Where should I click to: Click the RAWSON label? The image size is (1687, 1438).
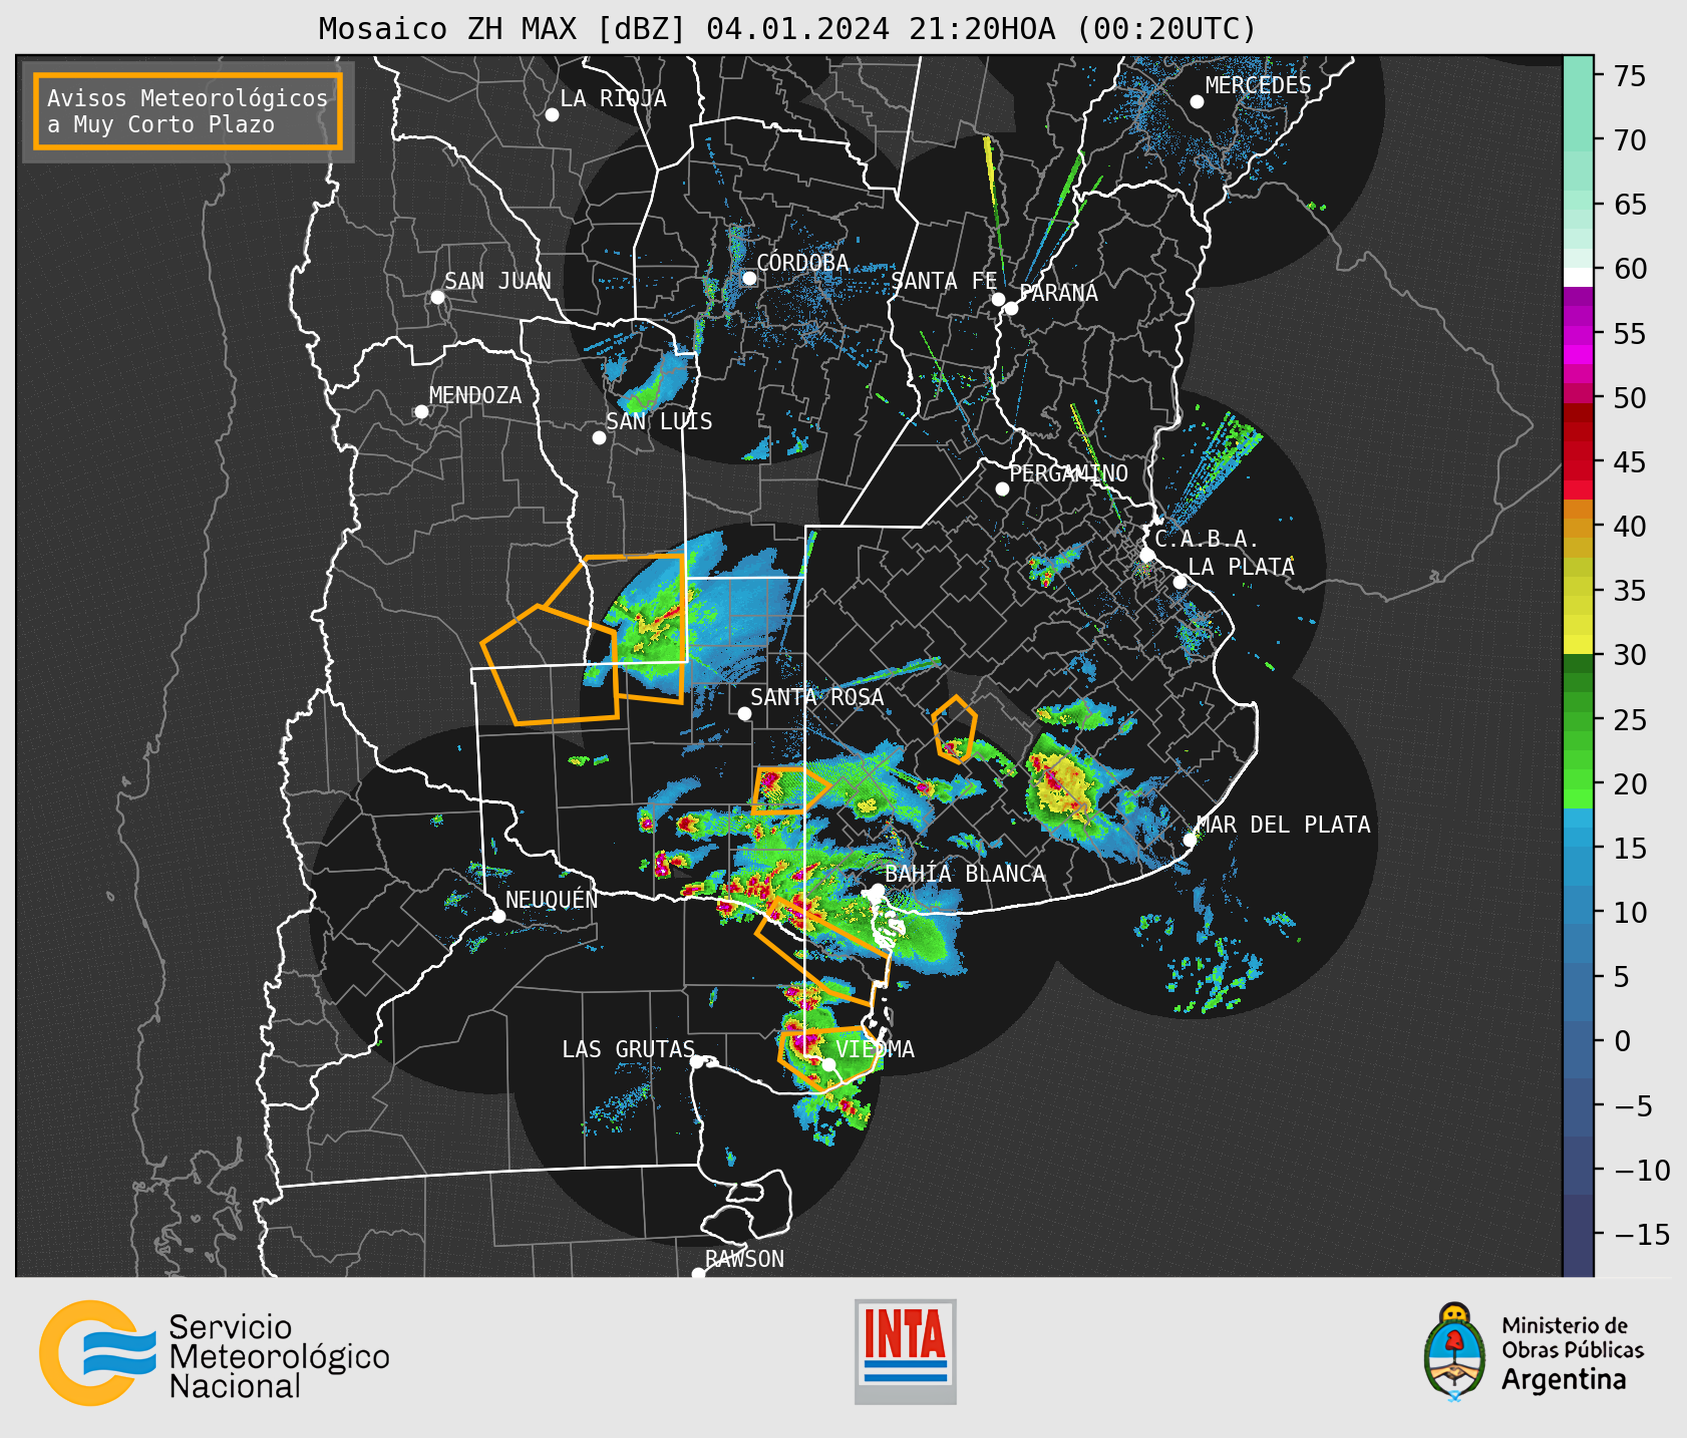click(x=744, y=1259)
